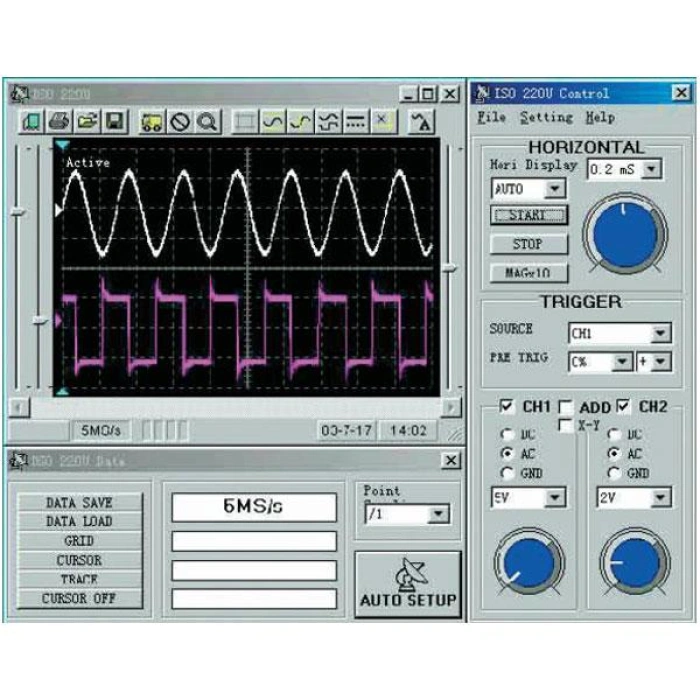
Task: Open the CH1 5V scale dropdown
Action: pos(555,497)
